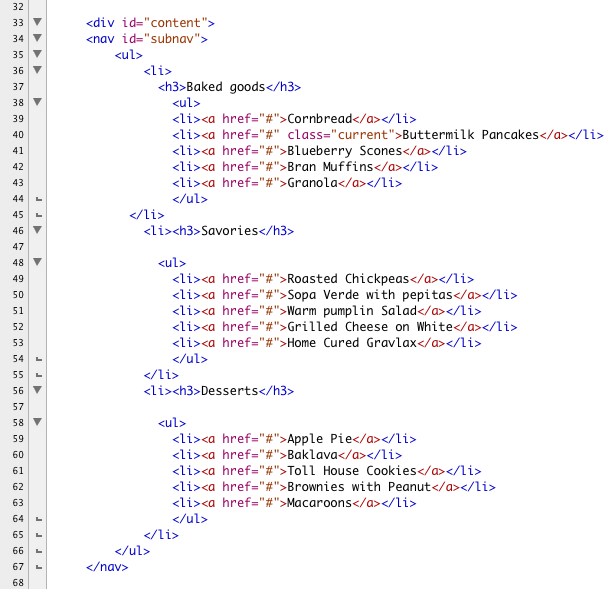Click the fold end marker on line 67
This screenshot has width=606, height=589.
[37, 567]
